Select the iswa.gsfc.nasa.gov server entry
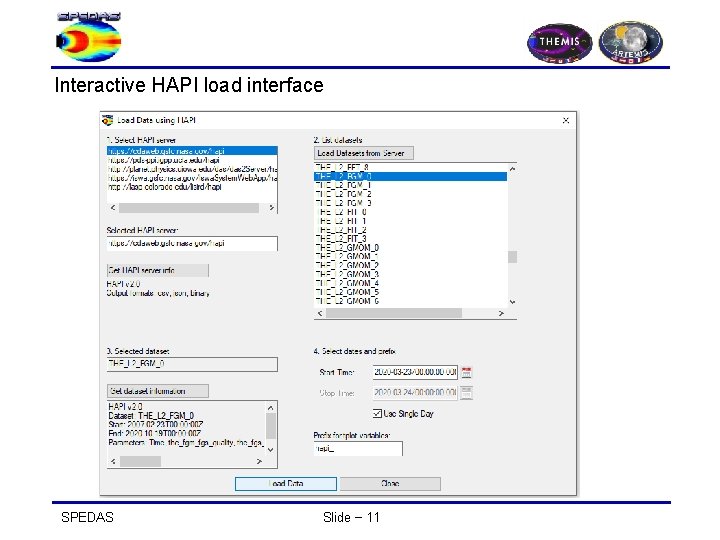The image size is (720, 540). point(192,178)
